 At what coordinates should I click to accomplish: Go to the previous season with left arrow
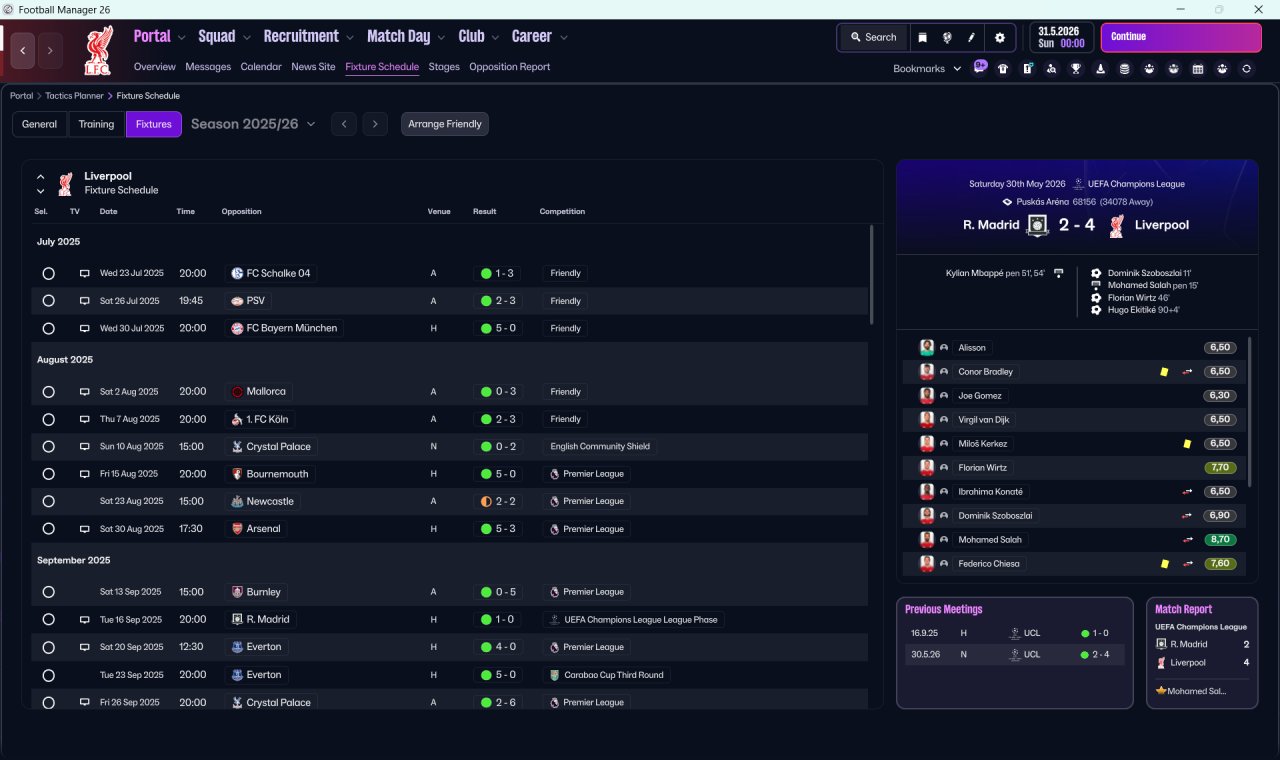point(343,124)
